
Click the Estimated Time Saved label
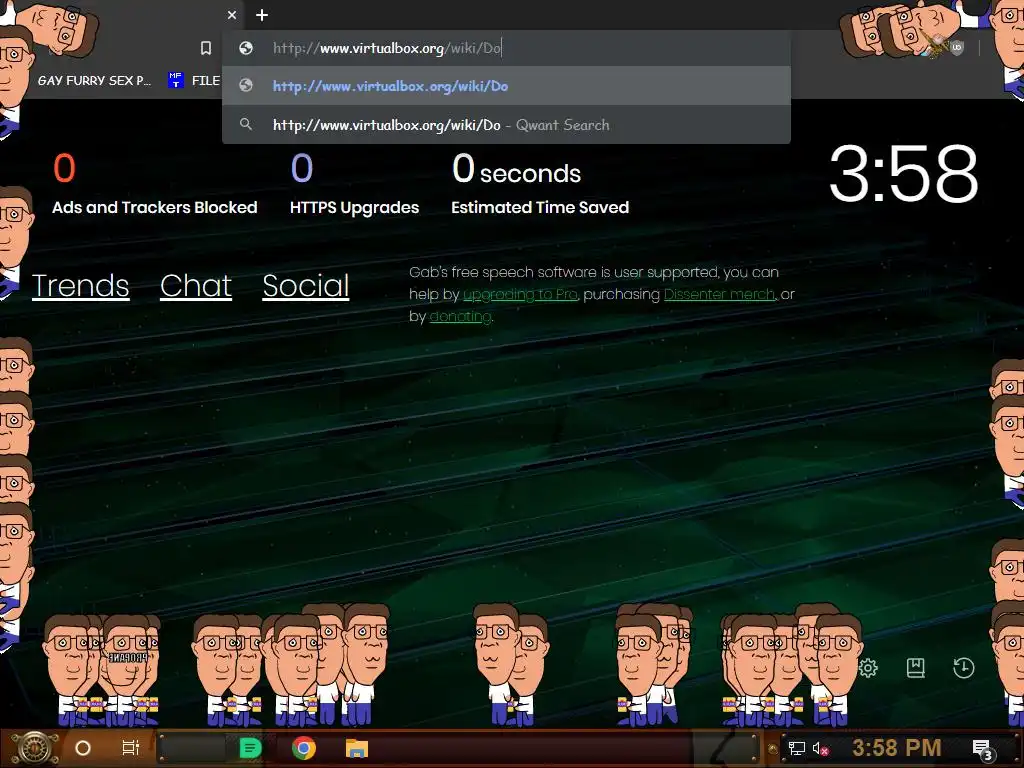pyautogui.click(x=540, y=208)
